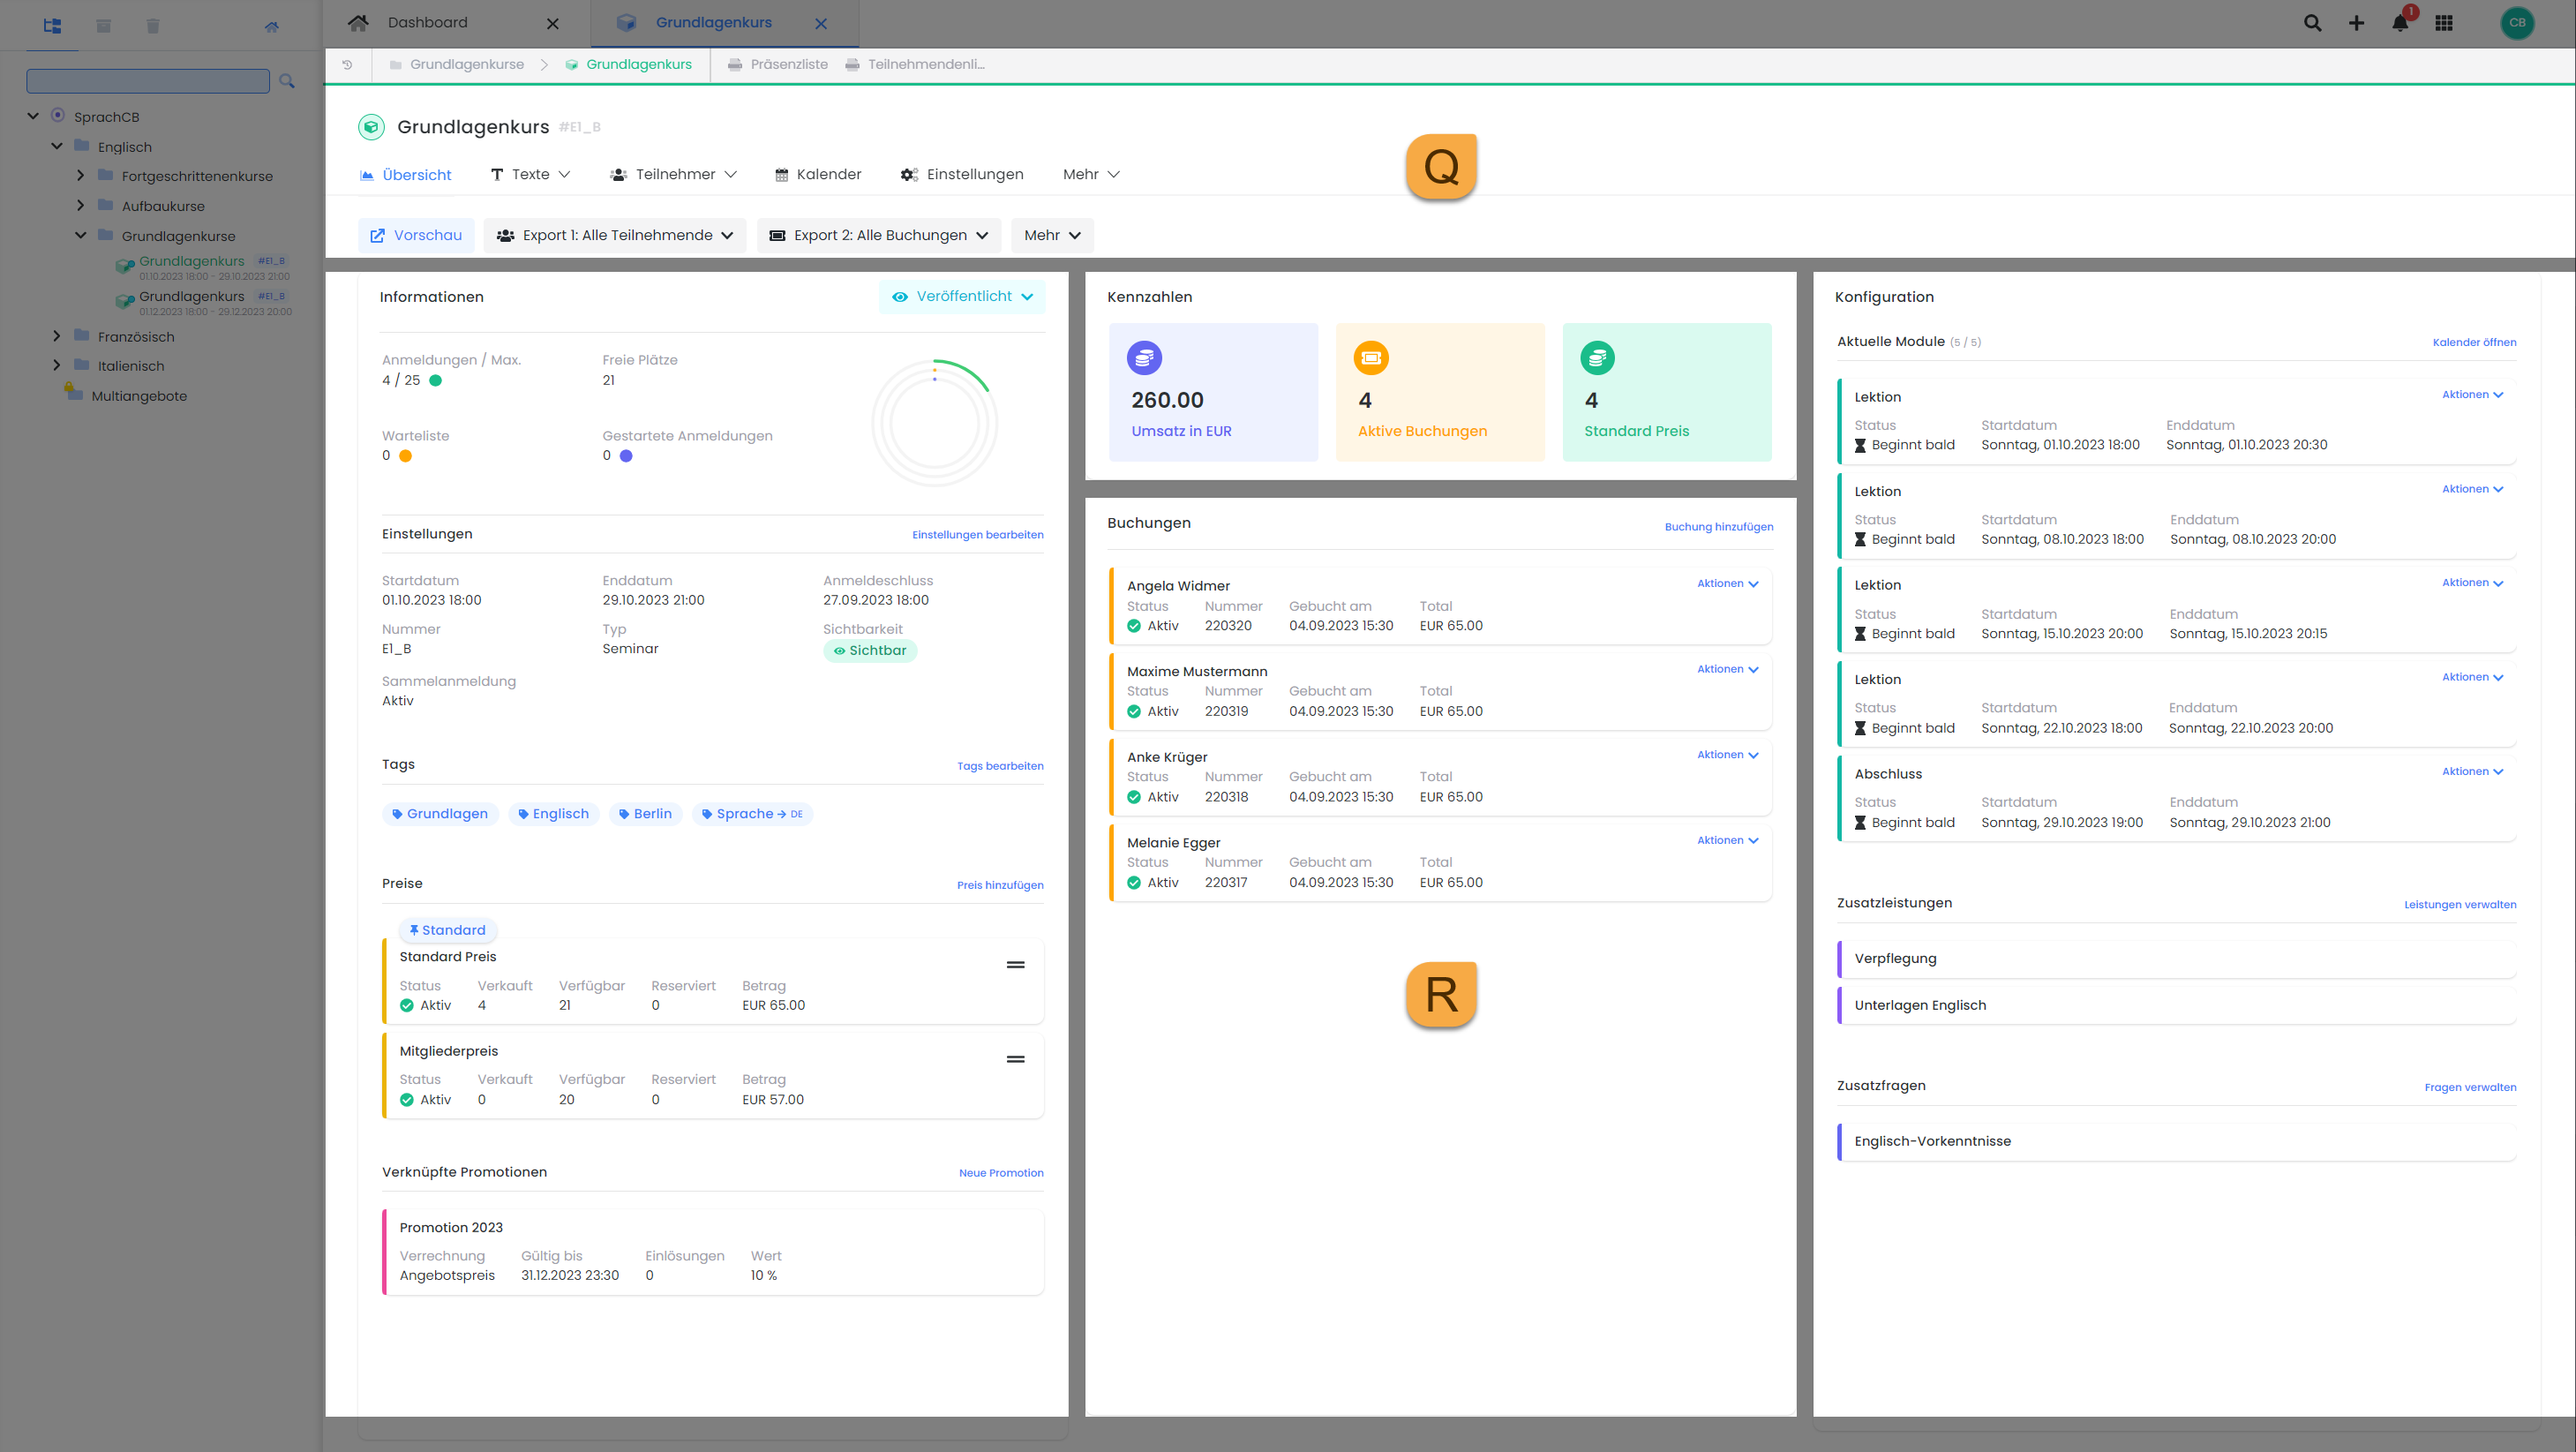Viewport: 2576px width, 1452px height.
Task: Toggle the Sichtbar visibility badge
Action: [870, 650]
